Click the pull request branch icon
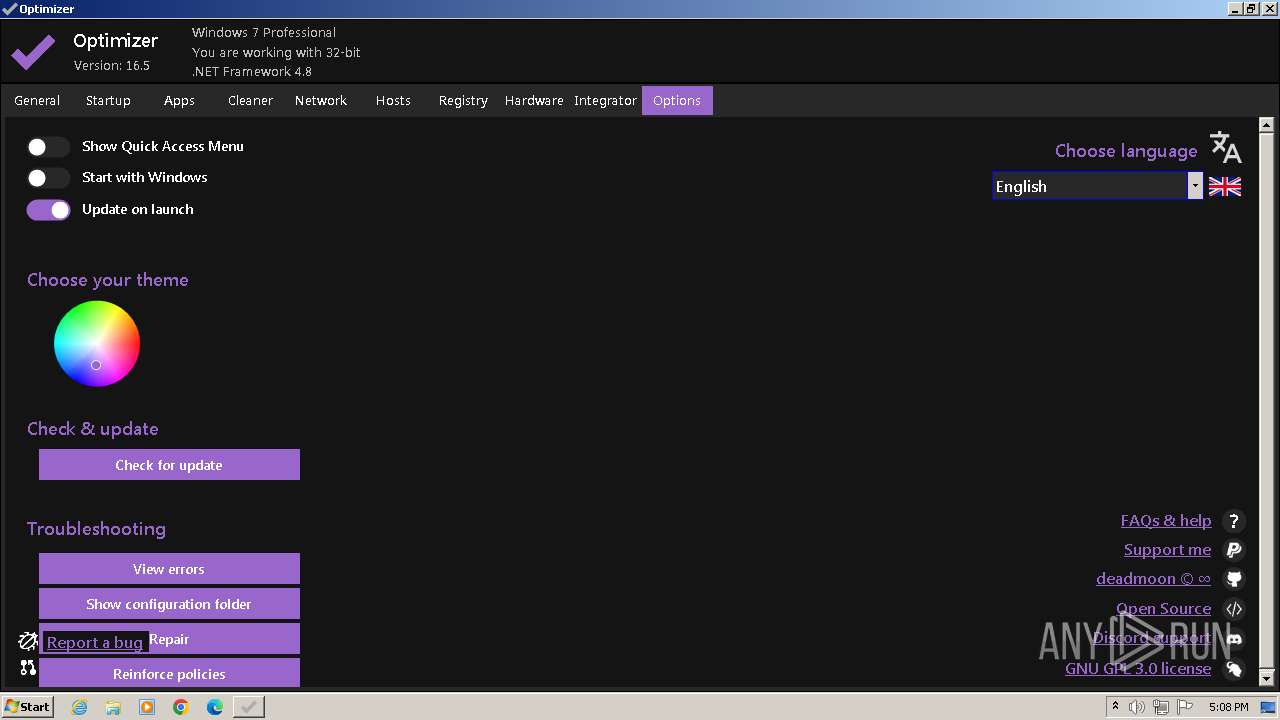Image resolution: width=1280 pixels, height=720 pixels. click(x=28, y=667)
